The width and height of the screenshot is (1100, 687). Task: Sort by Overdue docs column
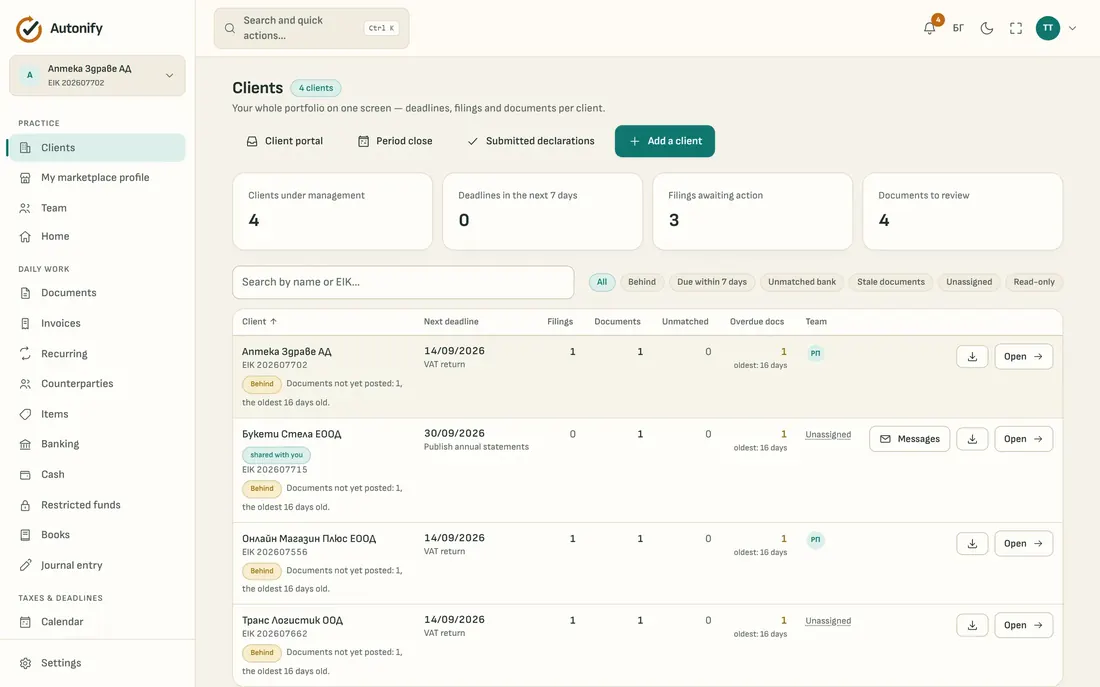point(757,321)
